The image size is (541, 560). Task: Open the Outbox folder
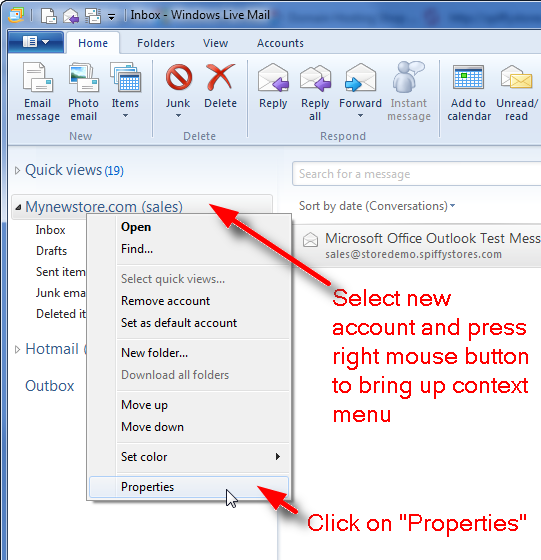click(x=50, y=386)
